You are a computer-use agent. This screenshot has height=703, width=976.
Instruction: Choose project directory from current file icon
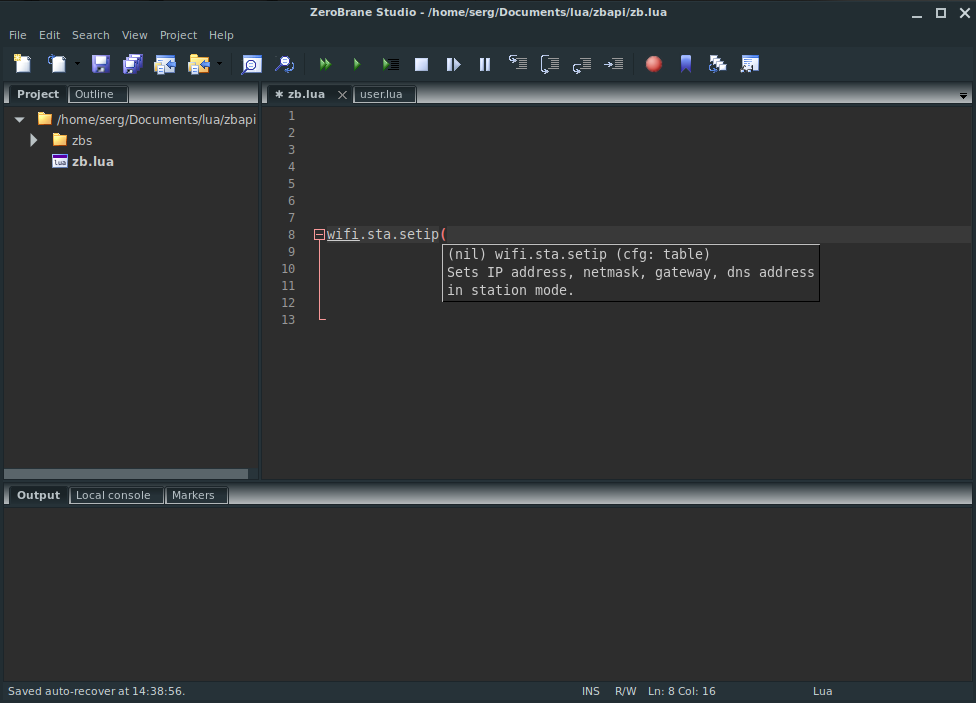coord(165,64)
